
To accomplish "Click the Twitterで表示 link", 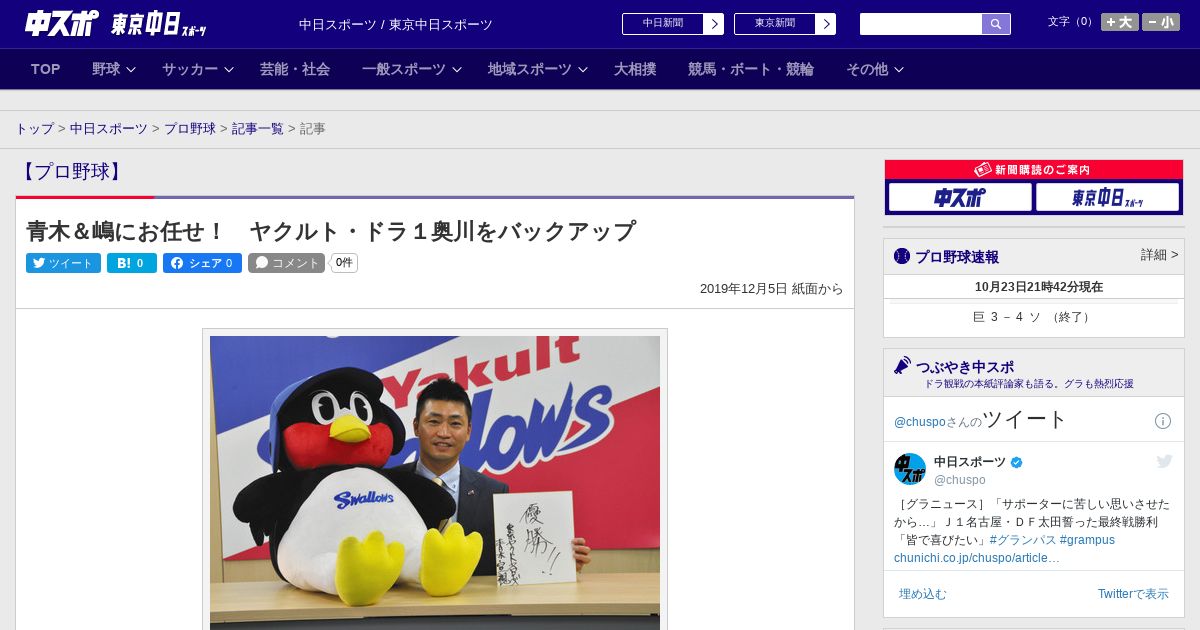I will pyautogui.click(x=1133, y=594).
